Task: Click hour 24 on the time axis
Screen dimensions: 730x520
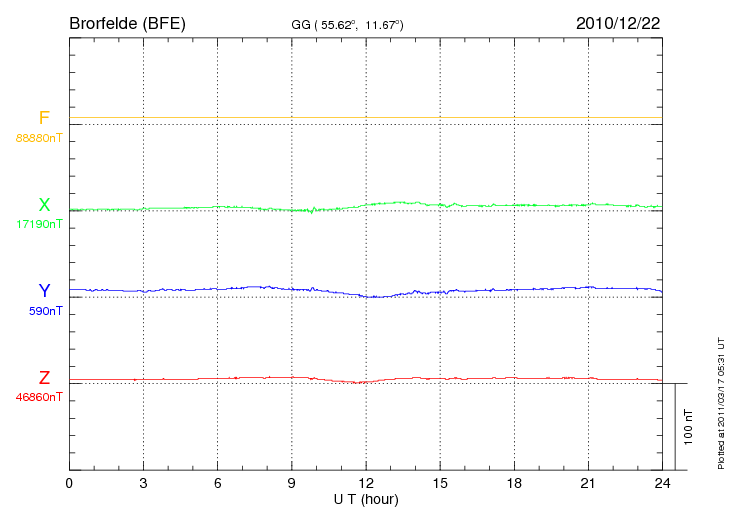Action: tap(662, 483)
